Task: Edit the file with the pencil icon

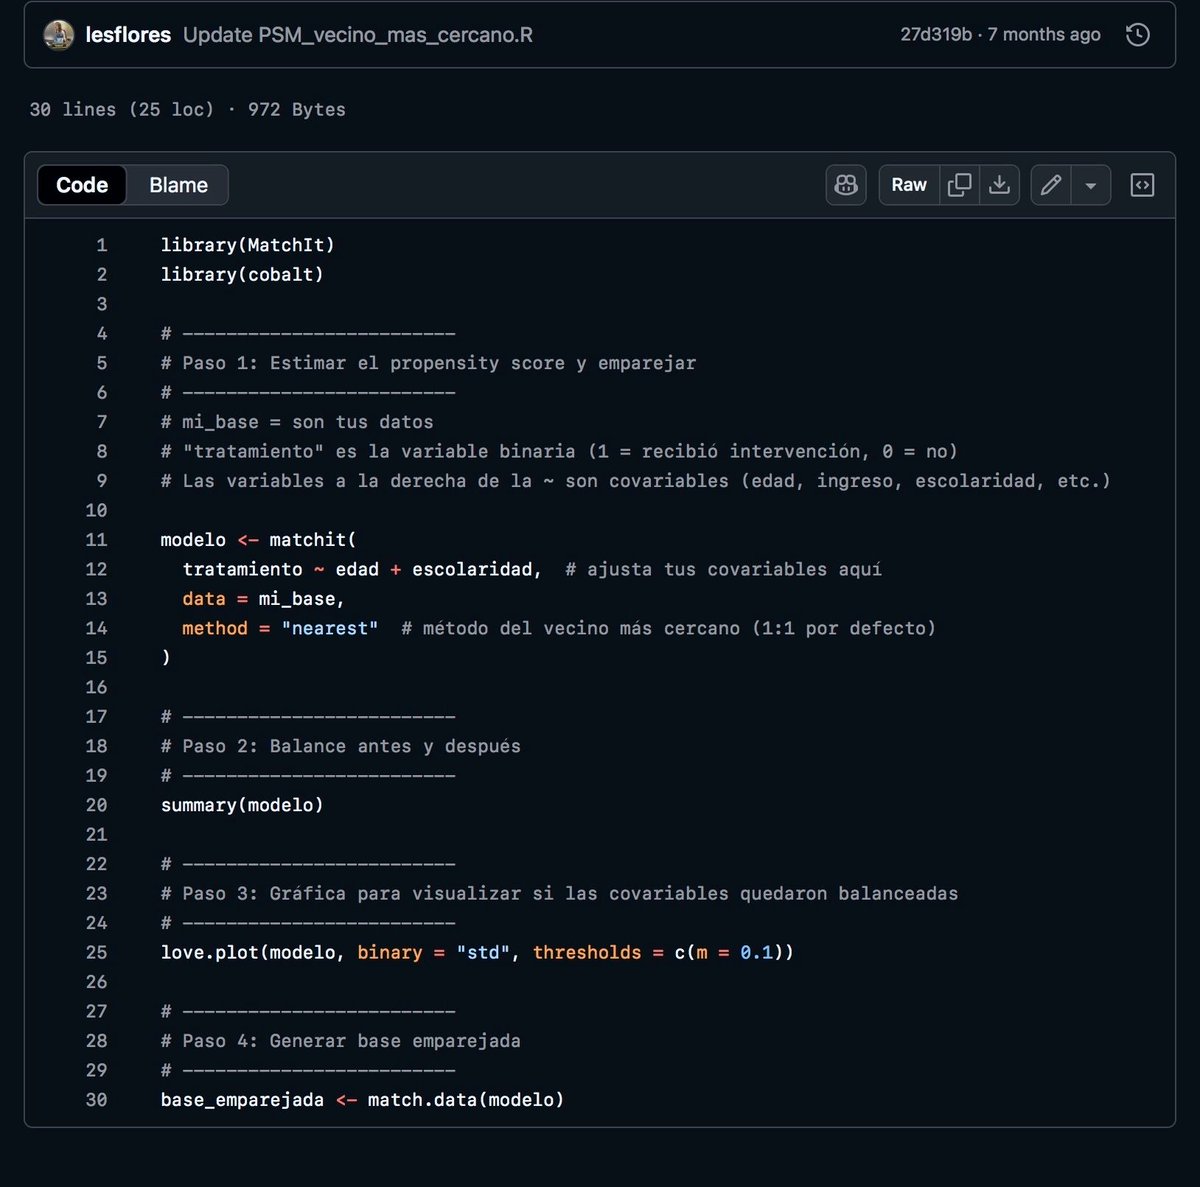Action: click(x=1050, y=185)
